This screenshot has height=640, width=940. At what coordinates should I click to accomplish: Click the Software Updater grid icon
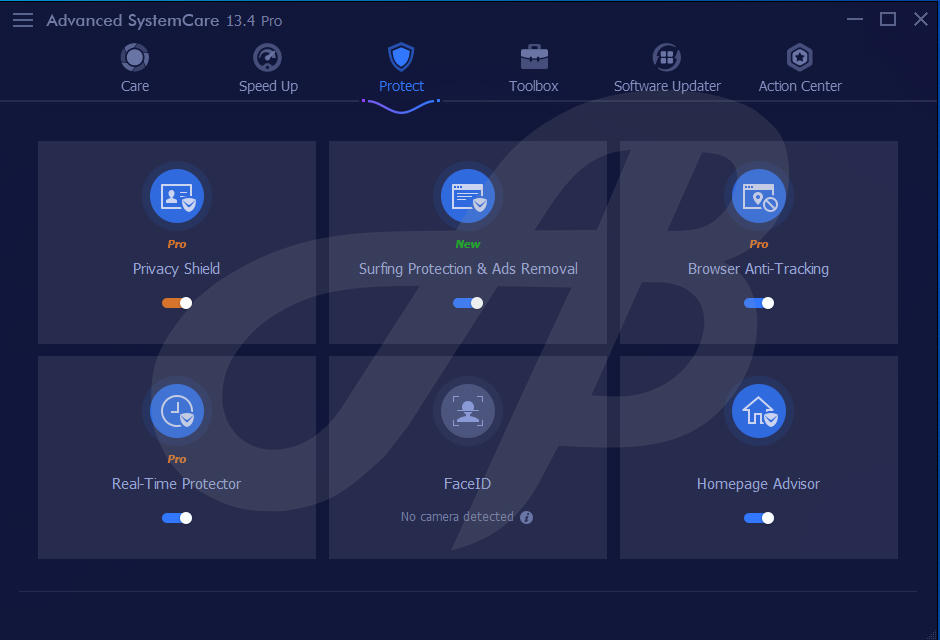tap(667, 58)
